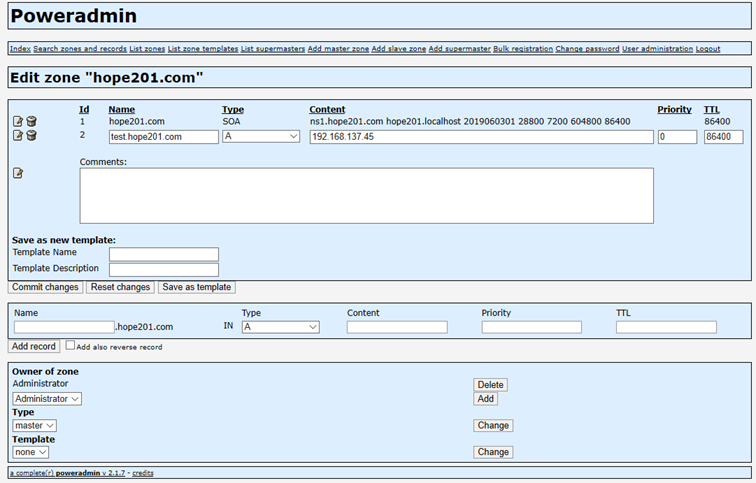Click into the Comments text area
Screen dimensions: 756x483
coord(366,196)
